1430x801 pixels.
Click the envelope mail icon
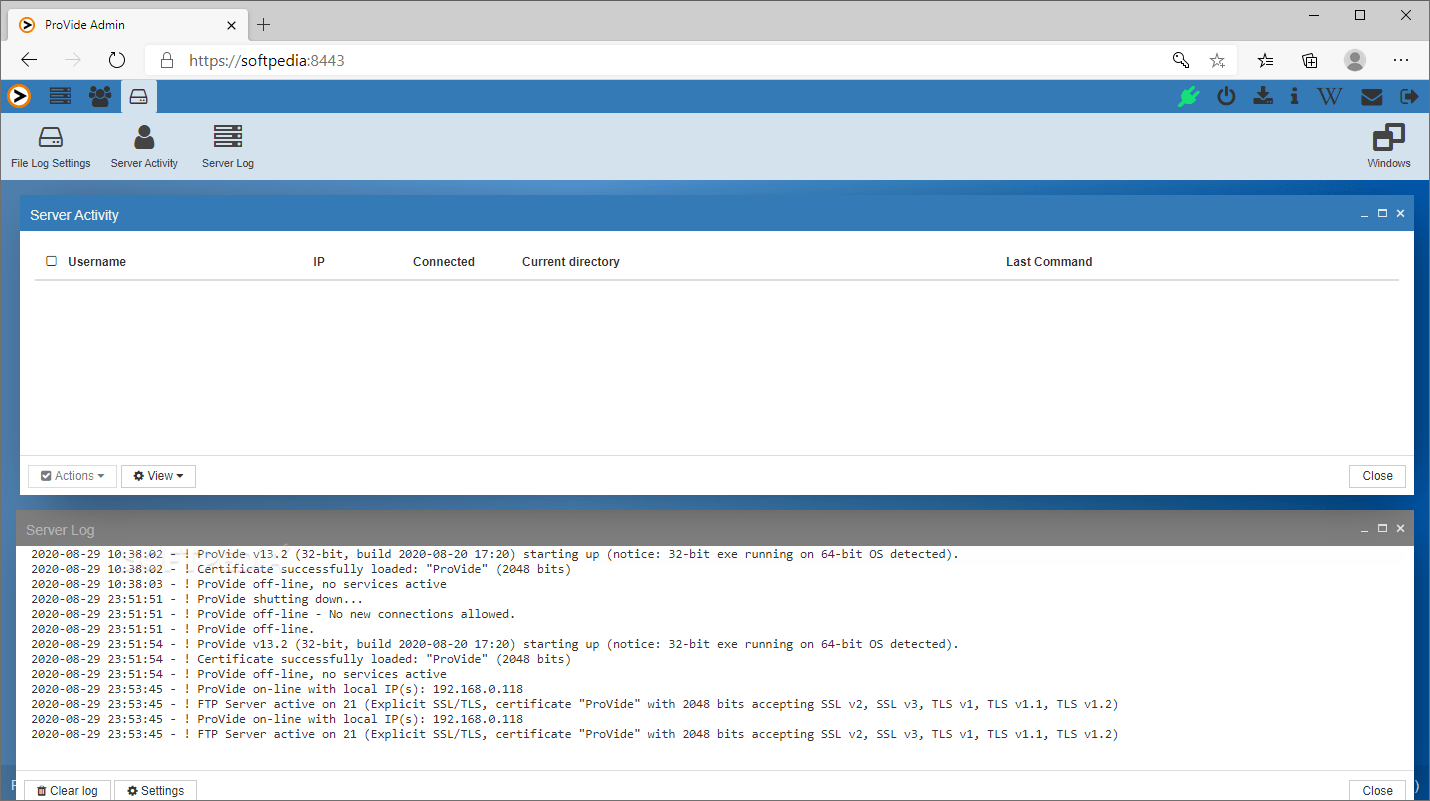(x=1372, y=97)
